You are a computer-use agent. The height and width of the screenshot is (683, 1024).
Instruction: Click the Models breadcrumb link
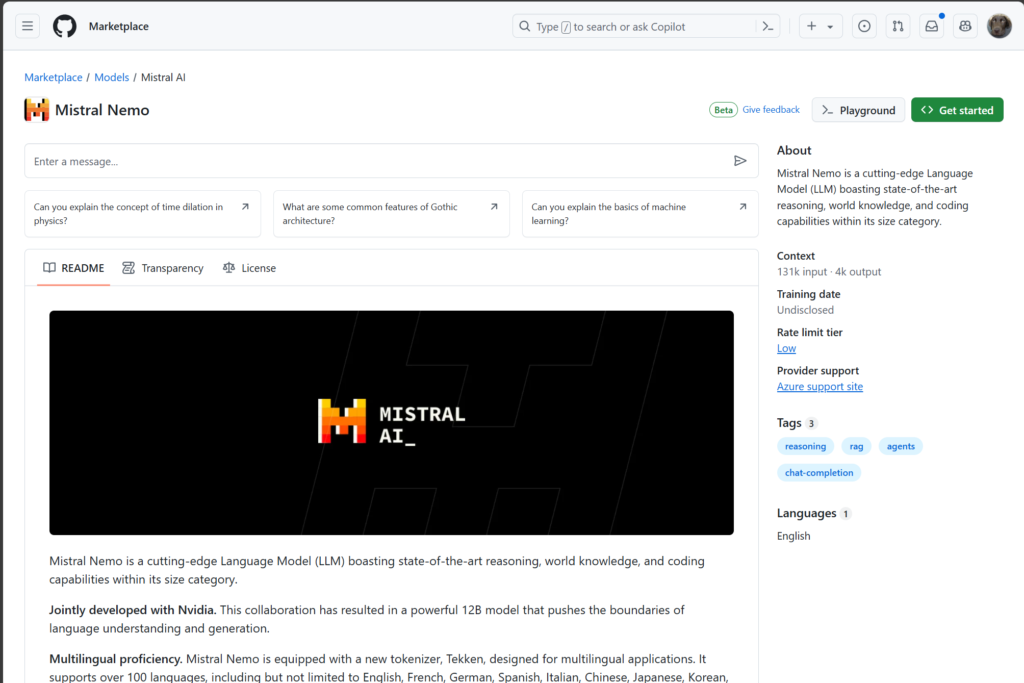[x=111, y=77]
